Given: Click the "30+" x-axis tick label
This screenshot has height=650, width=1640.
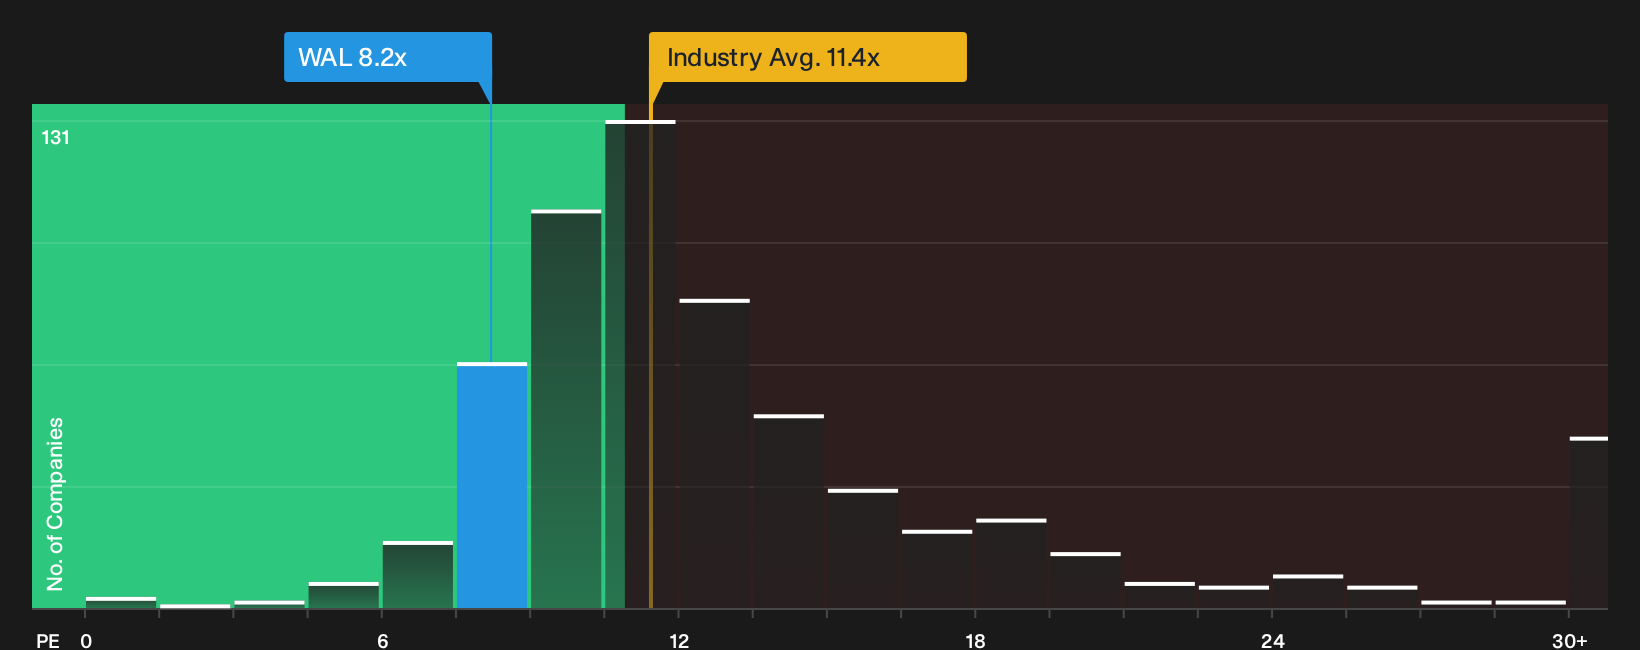Looking at the screenshot, I should pyautogui.click(x=1569, y=641).
